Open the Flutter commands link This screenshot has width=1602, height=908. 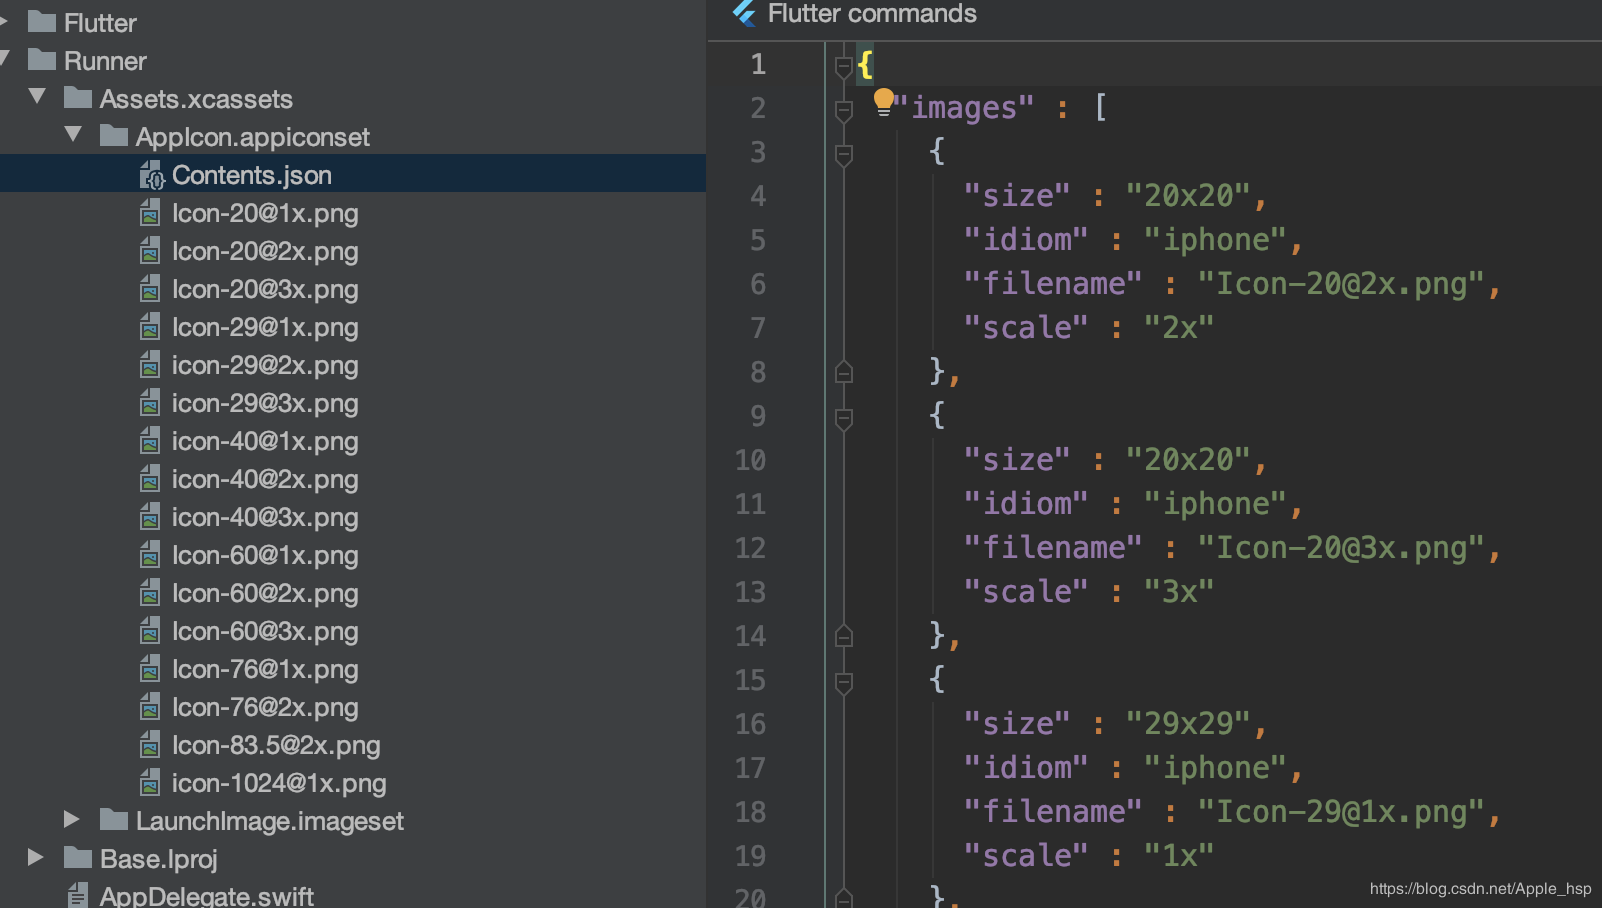click(872, 13)
